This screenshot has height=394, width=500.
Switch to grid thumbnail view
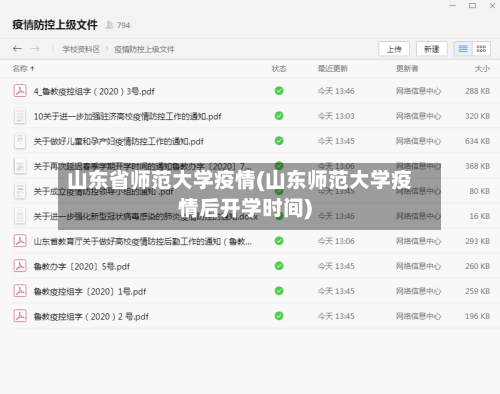tap(481, 49)
